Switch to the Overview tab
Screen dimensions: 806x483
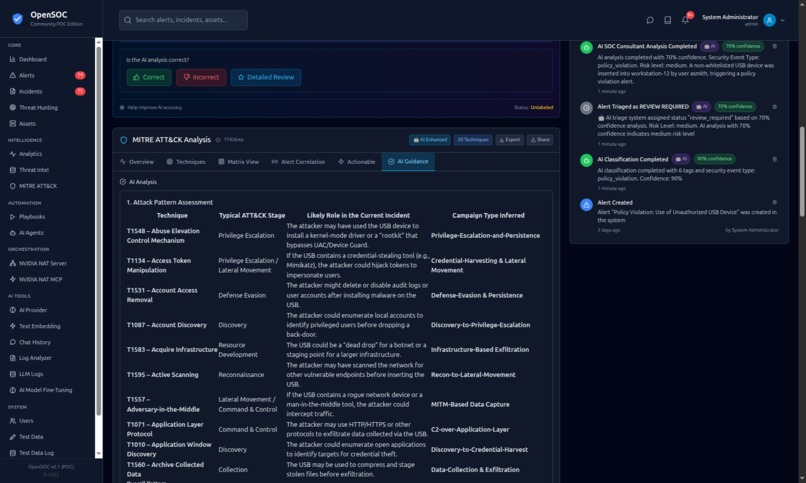tap(137, 162)
